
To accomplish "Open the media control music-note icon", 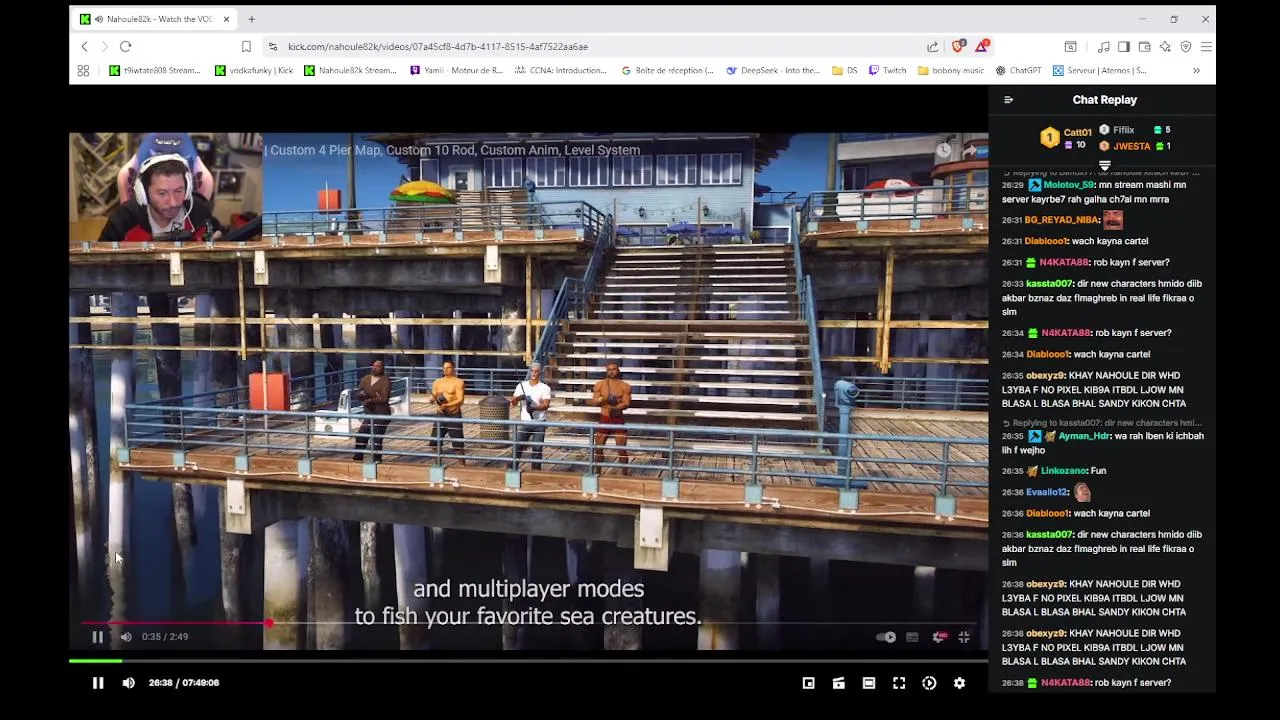I will [1103, 47].
